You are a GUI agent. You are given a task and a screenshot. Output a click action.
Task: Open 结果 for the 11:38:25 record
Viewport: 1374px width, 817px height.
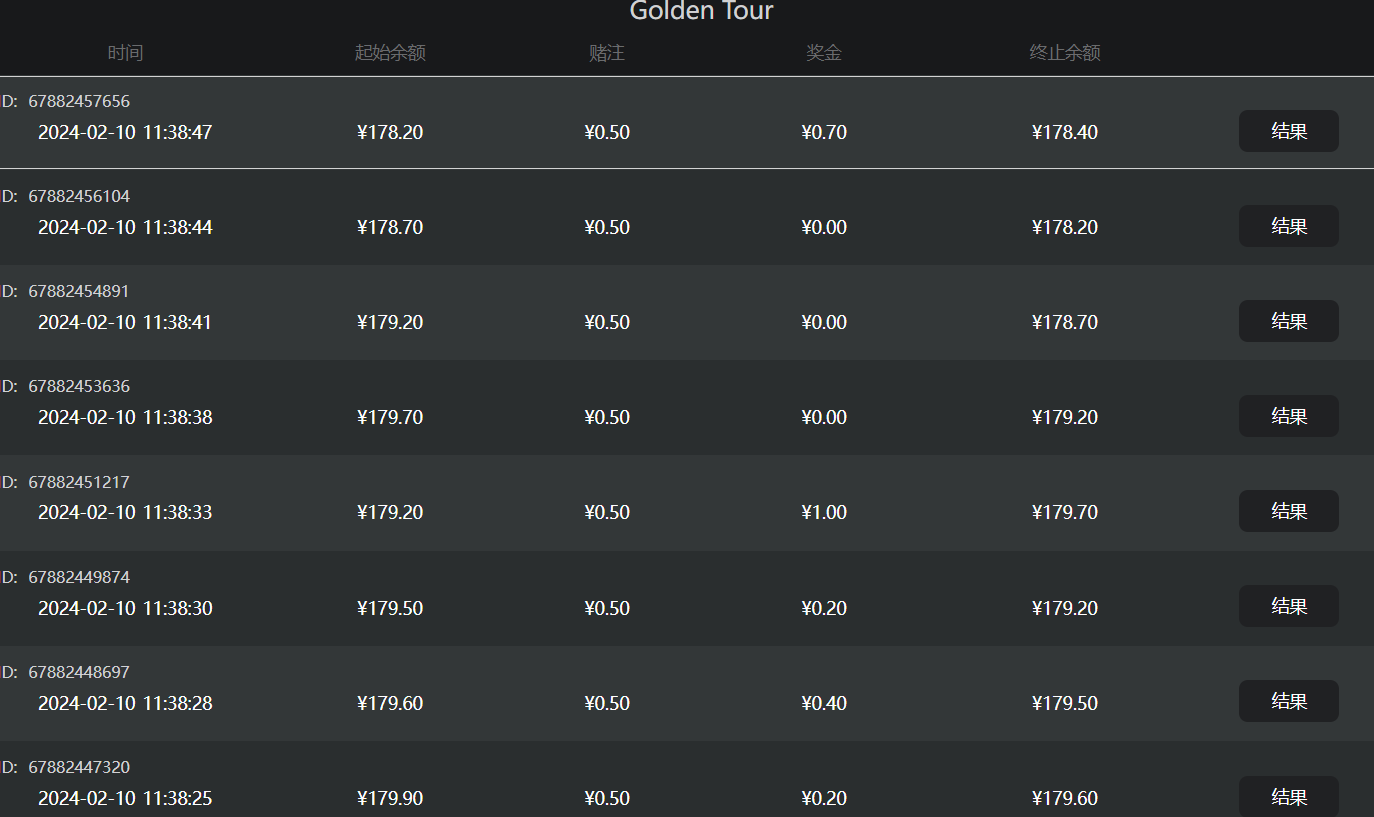[1288, 796]
